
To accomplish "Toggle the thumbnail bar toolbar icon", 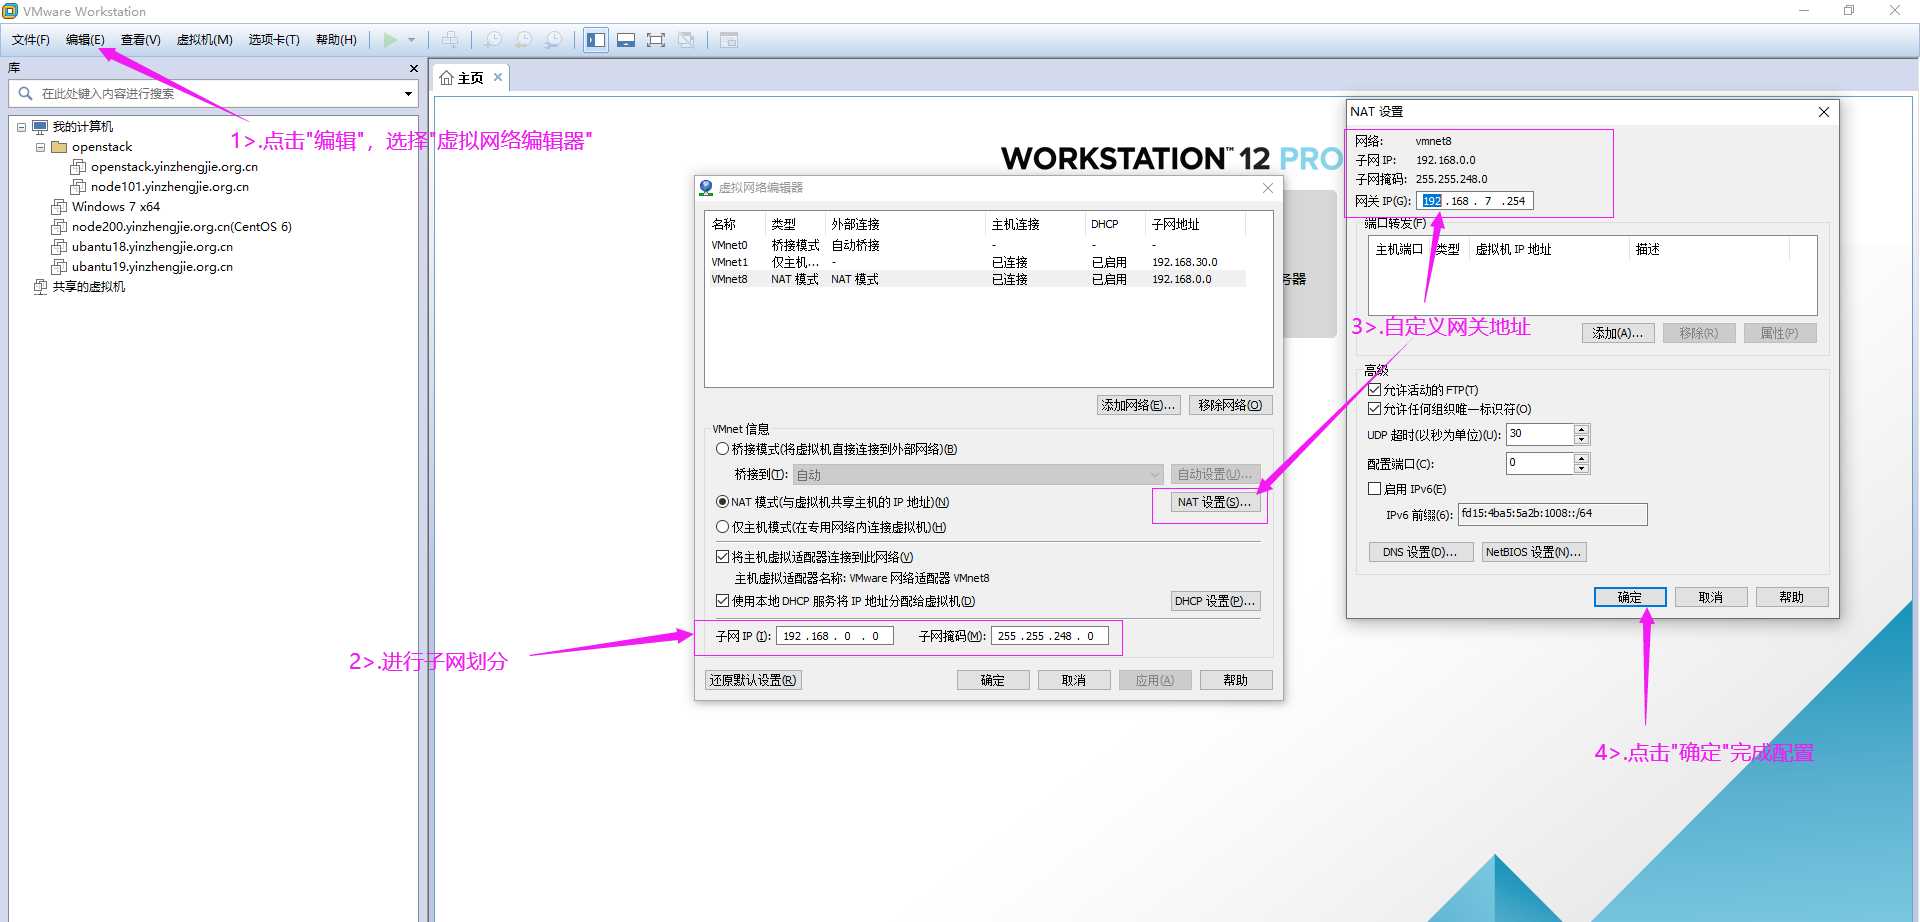I will pyautogui.click(x=626, y=40).
